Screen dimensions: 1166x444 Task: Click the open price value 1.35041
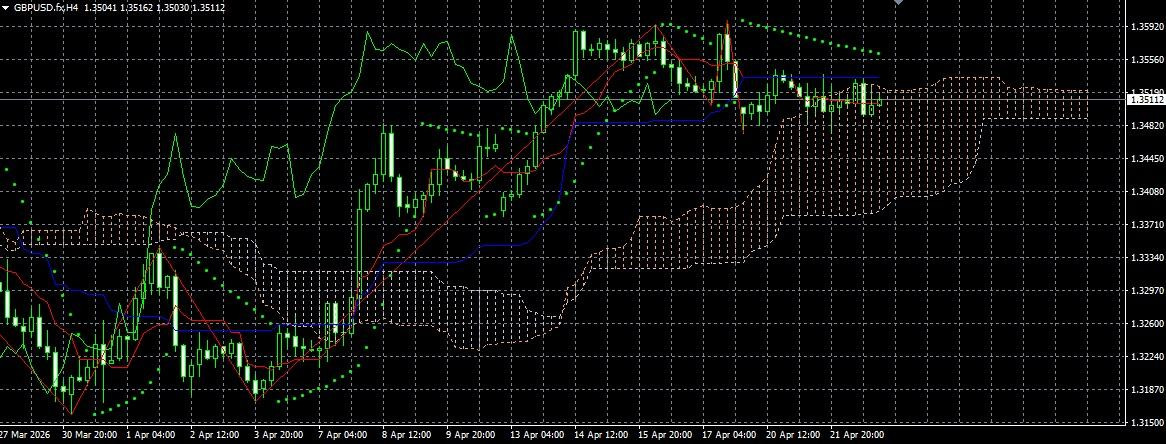click(x=100, y=7)
